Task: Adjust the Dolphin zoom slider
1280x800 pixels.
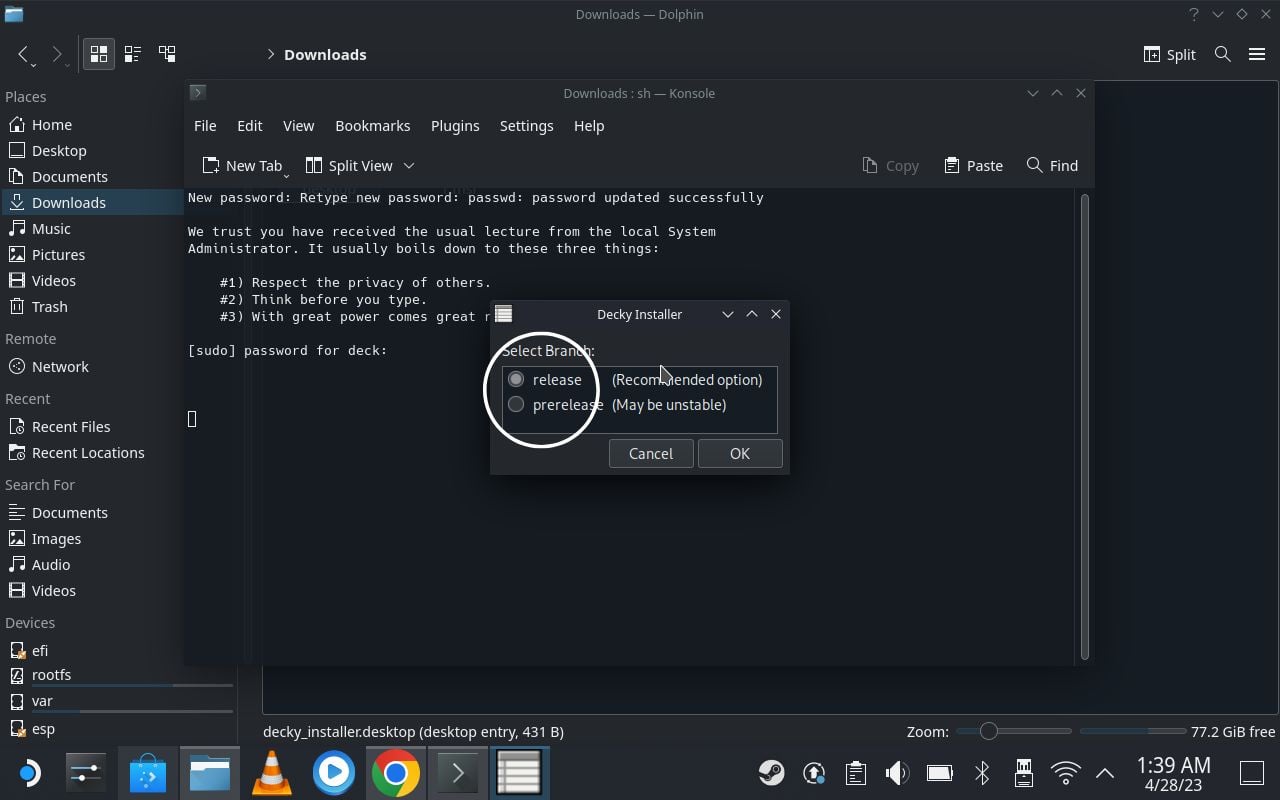Action: click(988, 732)
